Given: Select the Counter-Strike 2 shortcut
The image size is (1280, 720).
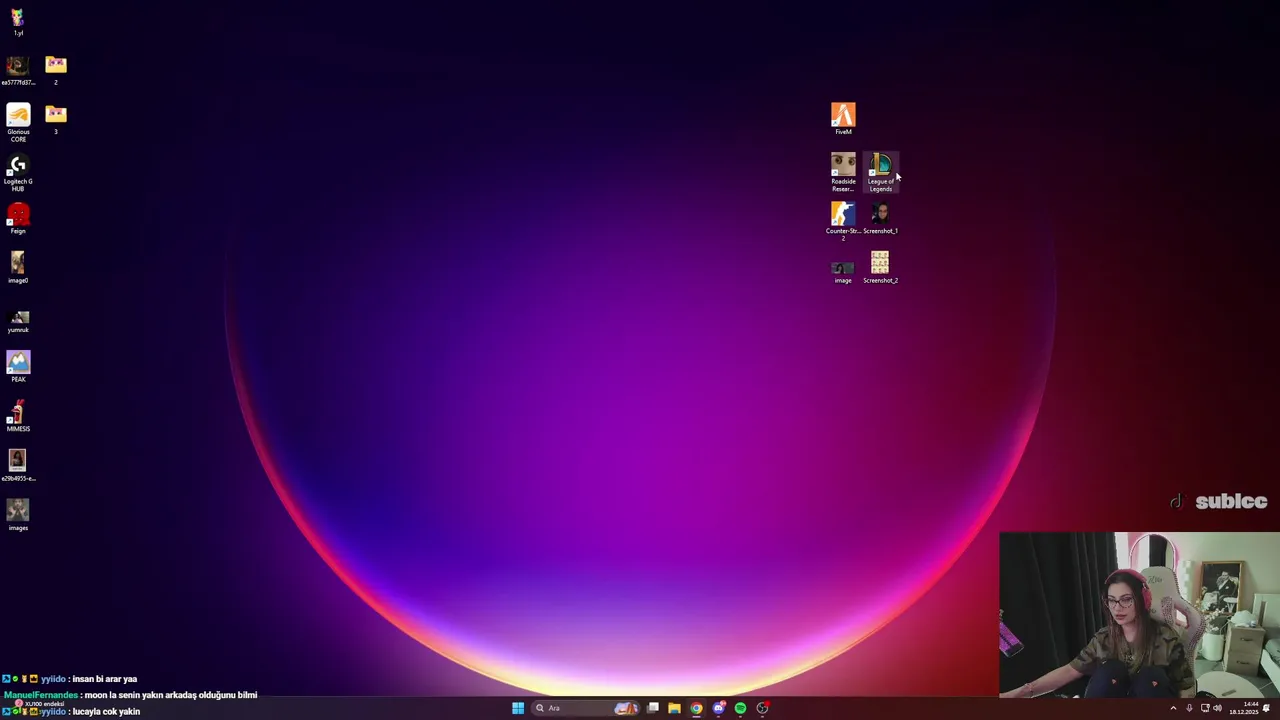Looking at the screenshot, I should point(843,221).
